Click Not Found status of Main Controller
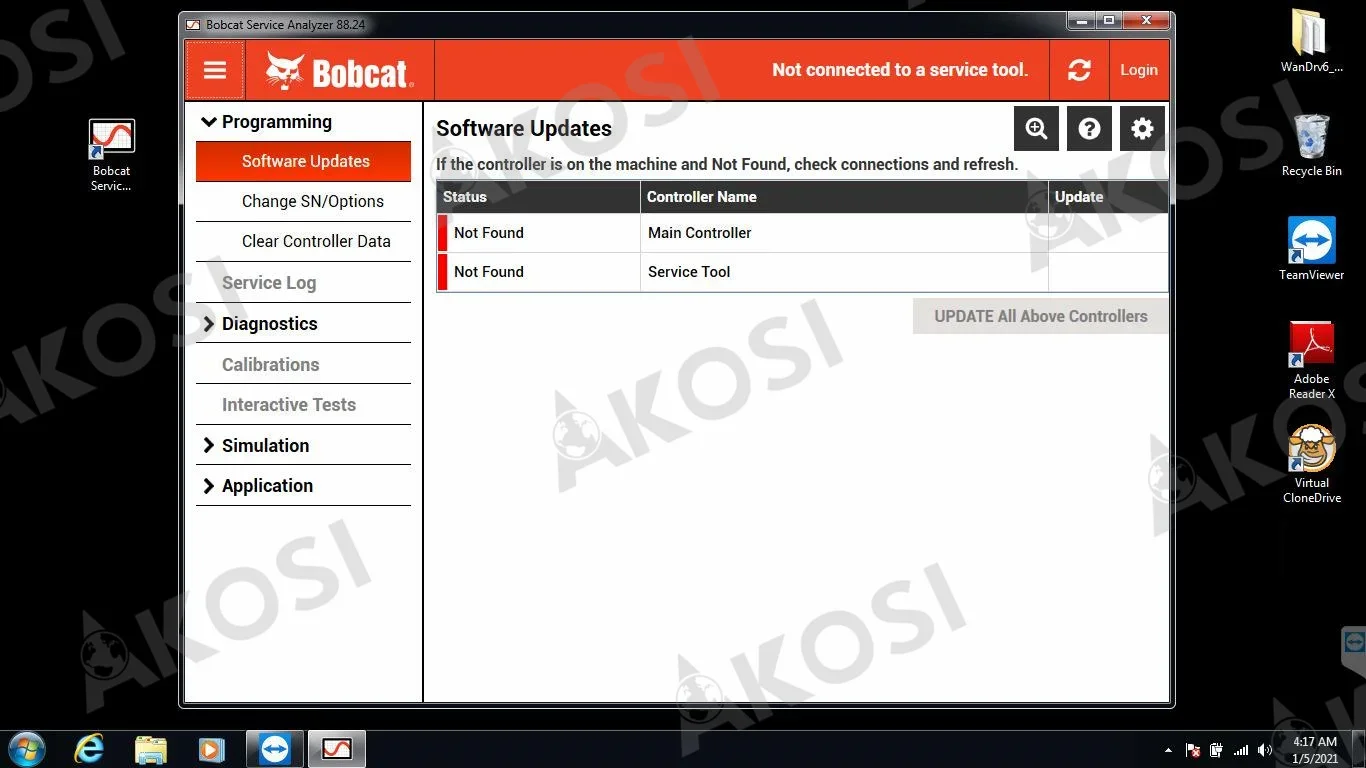Image resolution: width=1366 pixels, height=768 pixels. point(489,233)
